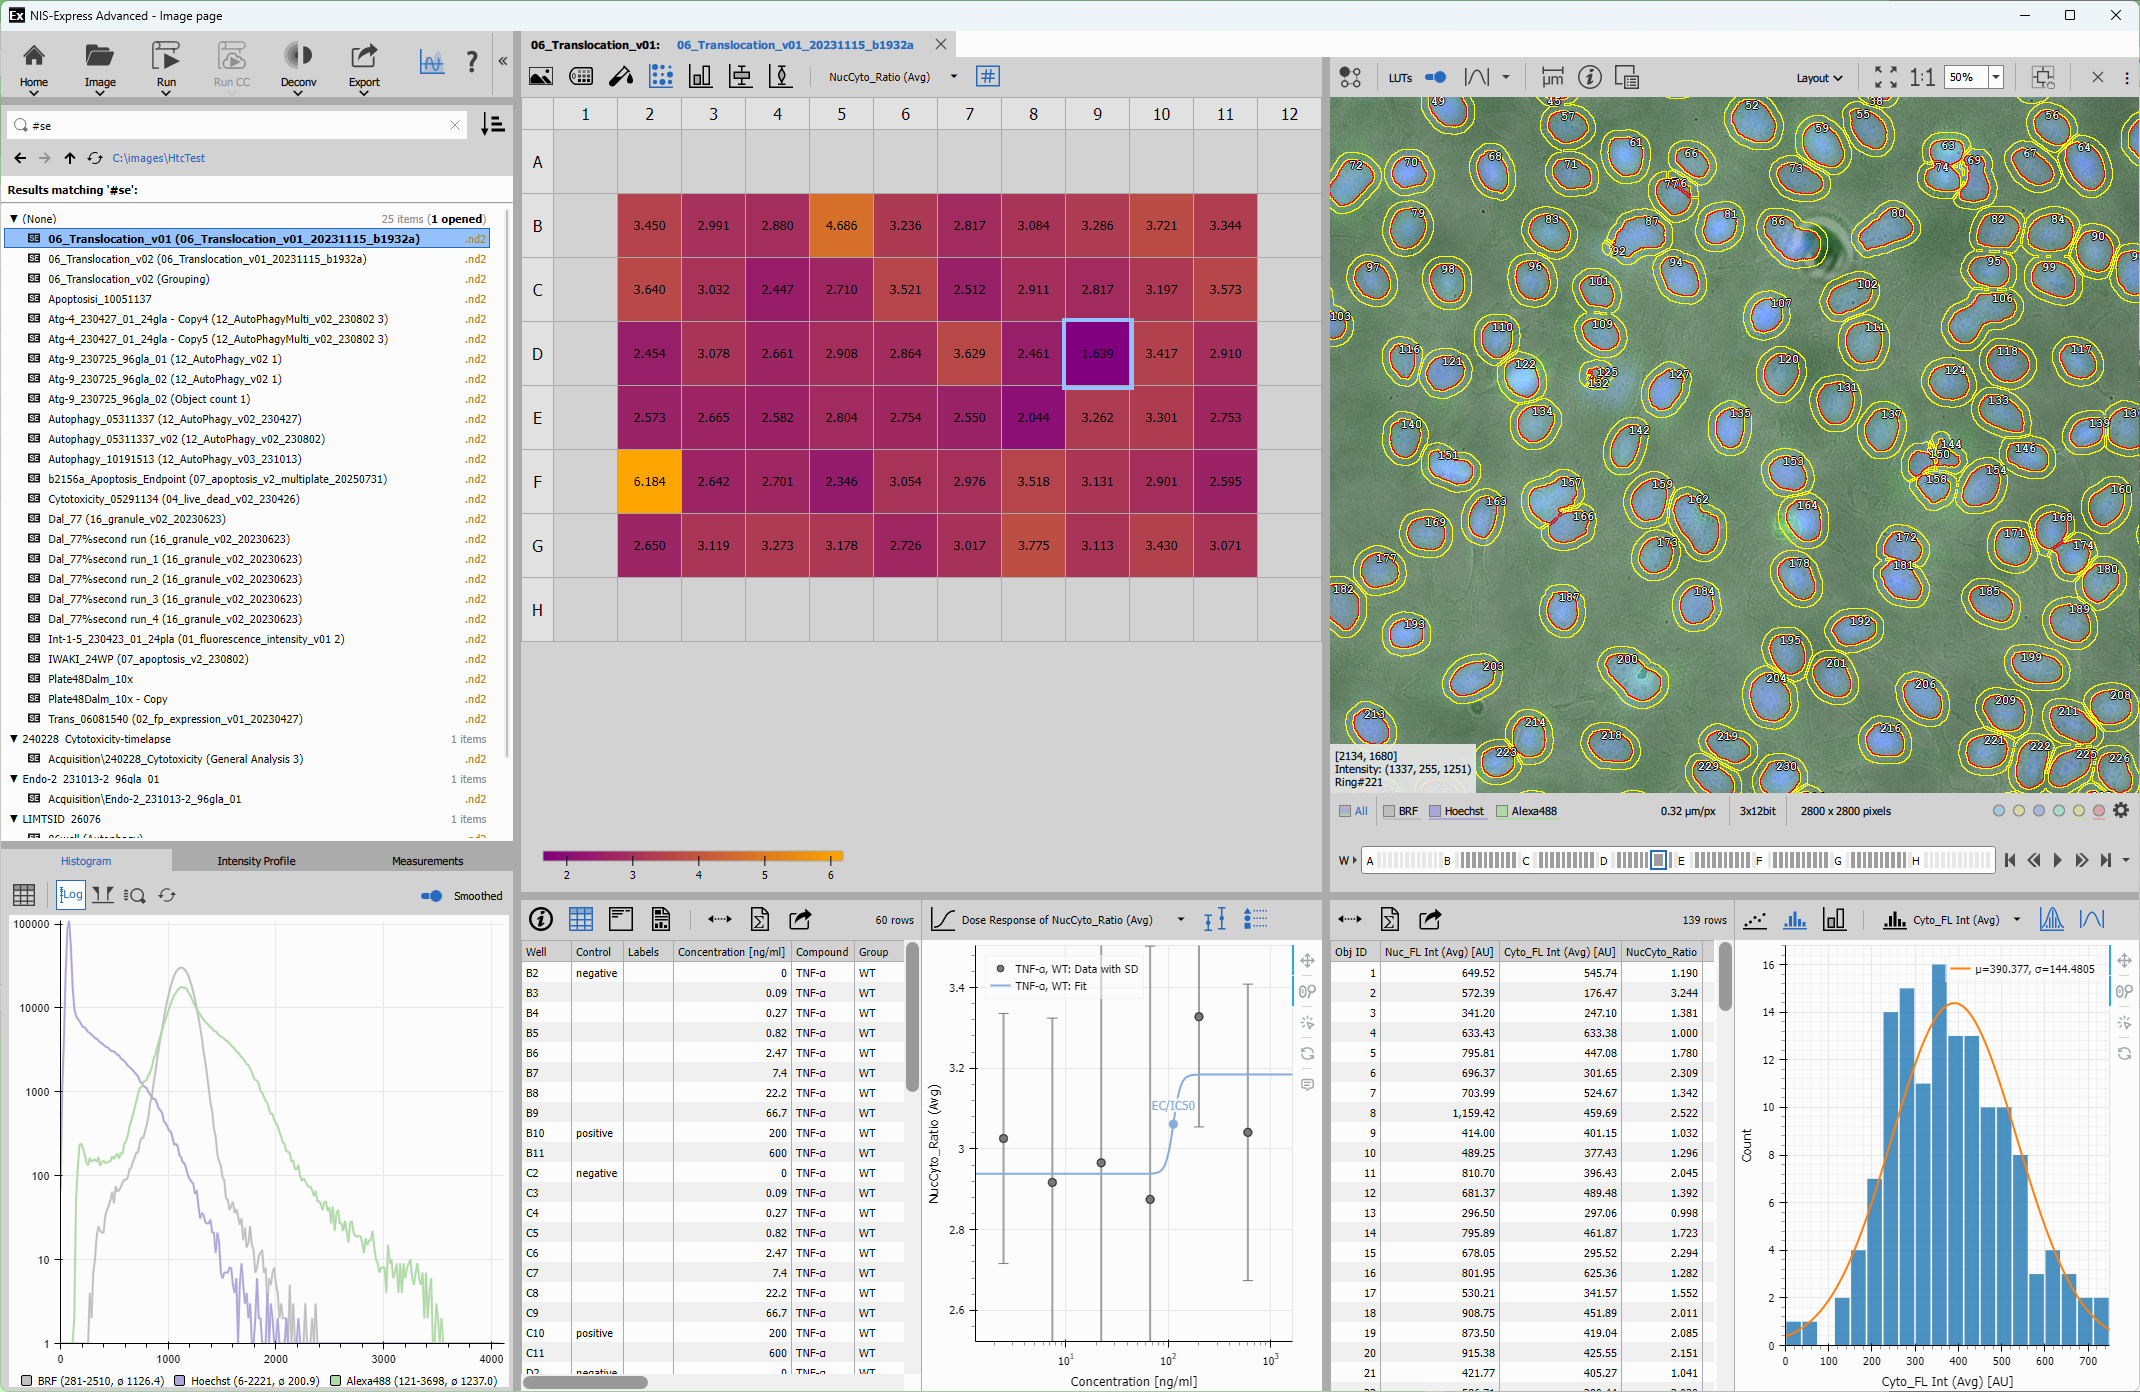Select the Hoechst channel button

(x=1456, y=811)
